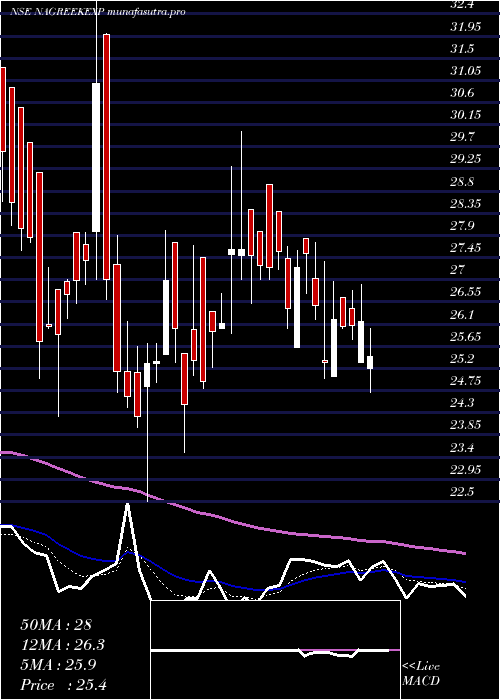The width and height of the screenshot is (500, 700).
Task: Select the tallest red candle near 31.95
Action: [x=106, y=157]
